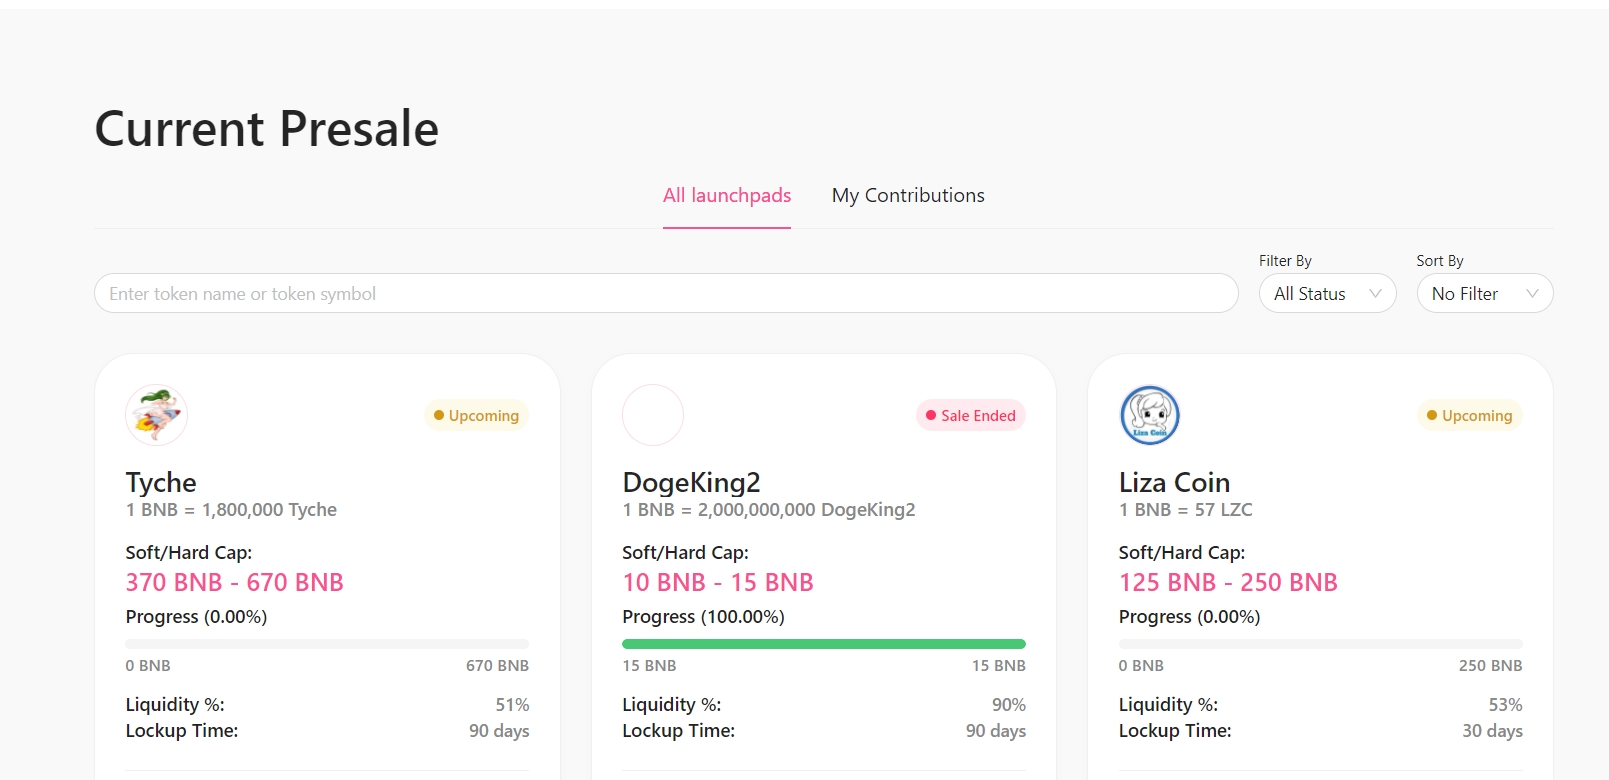Click the DogeKing2 green progress bar

(x=824, y=644)
